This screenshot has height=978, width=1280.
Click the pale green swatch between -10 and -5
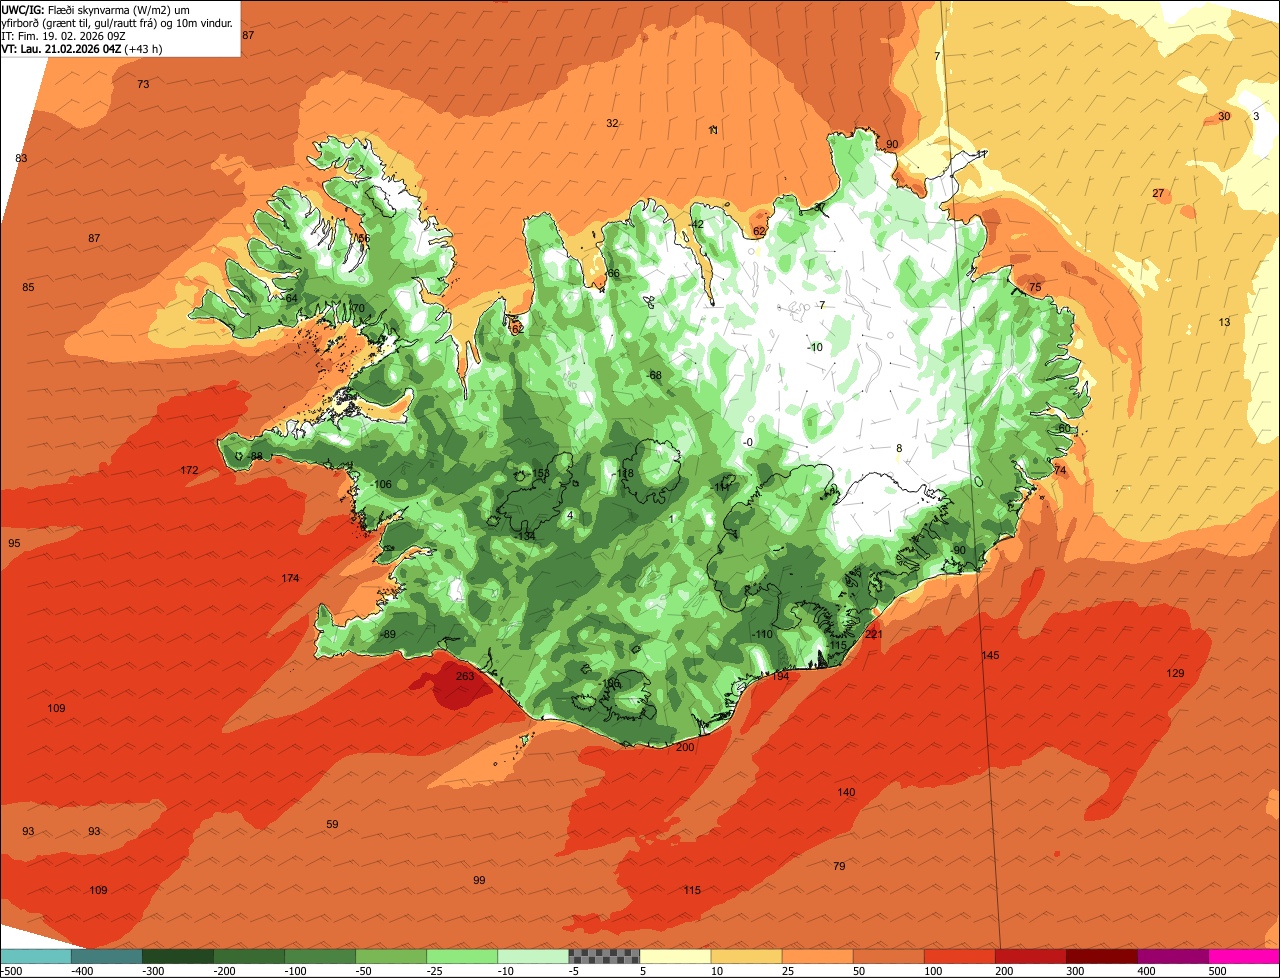coord(533,956)
